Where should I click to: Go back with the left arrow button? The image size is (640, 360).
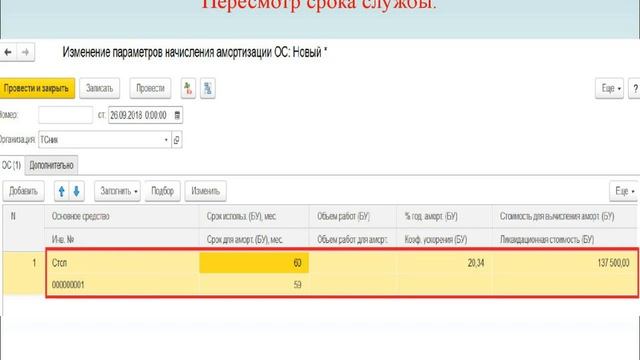(7, 52)
